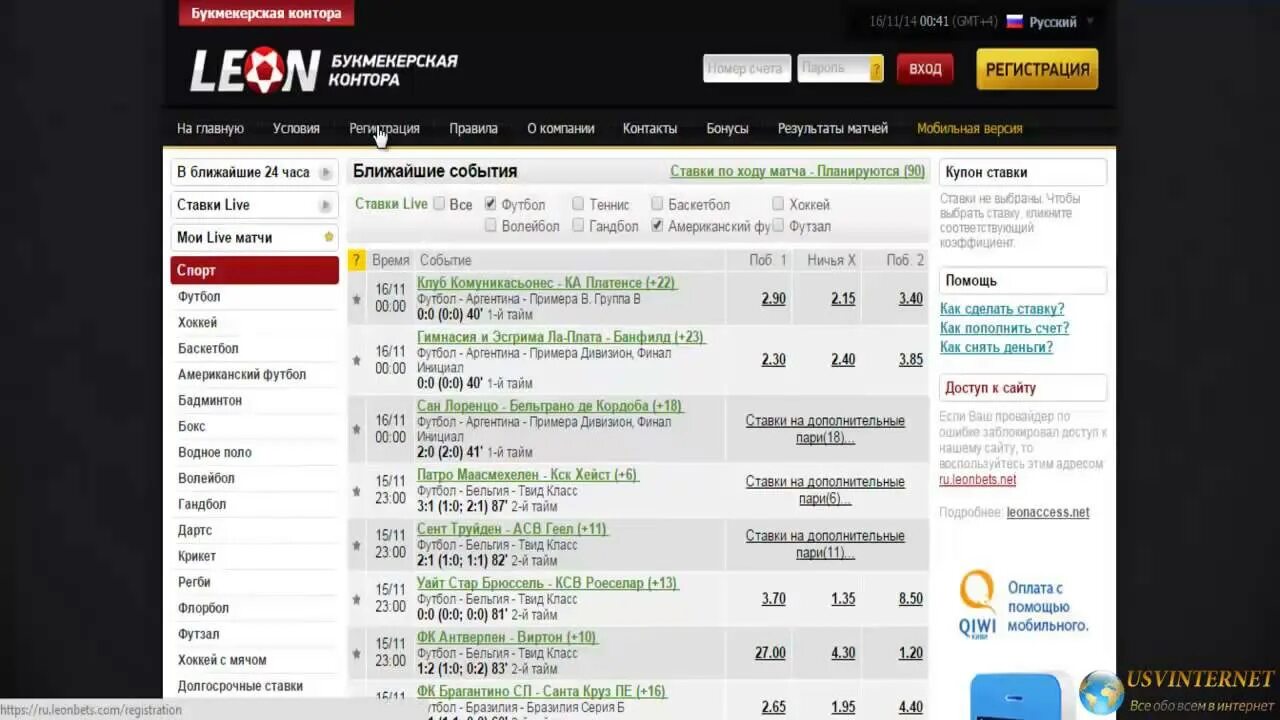Star the Клуб Комуникасьонес - КА Платенсе match
The image size is (1280, 720).
tap(356, 299)
